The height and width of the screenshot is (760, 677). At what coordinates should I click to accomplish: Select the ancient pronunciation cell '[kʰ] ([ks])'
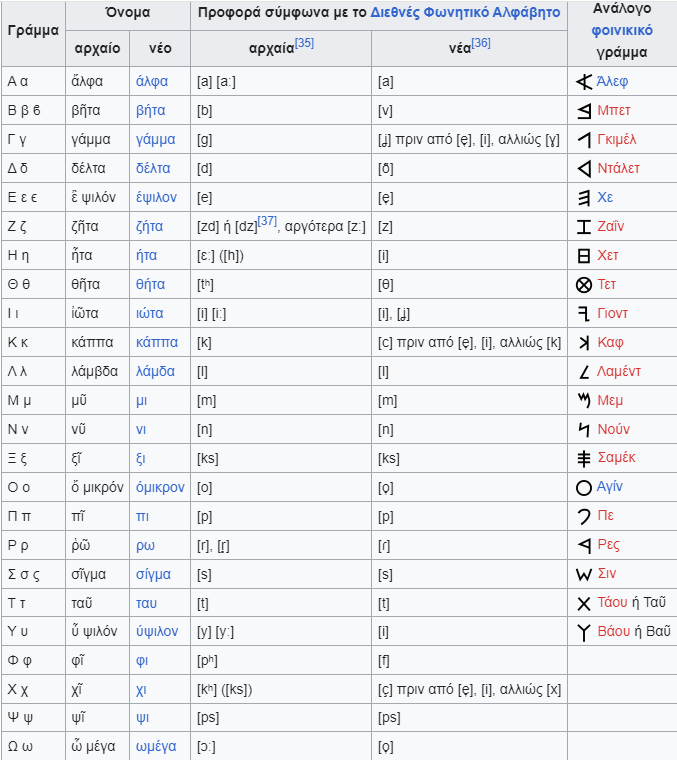click(x=224, y=689)
